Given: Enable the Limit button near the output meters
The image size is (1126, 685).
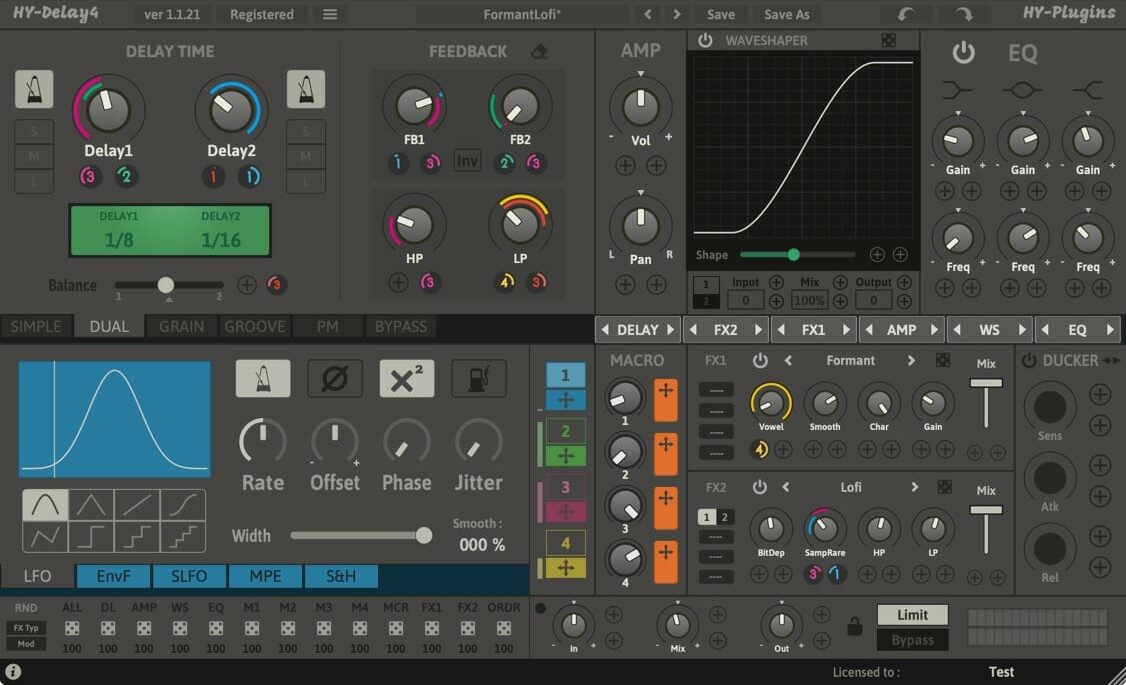Looking at the screenshot, I should (x=911, y=614).
